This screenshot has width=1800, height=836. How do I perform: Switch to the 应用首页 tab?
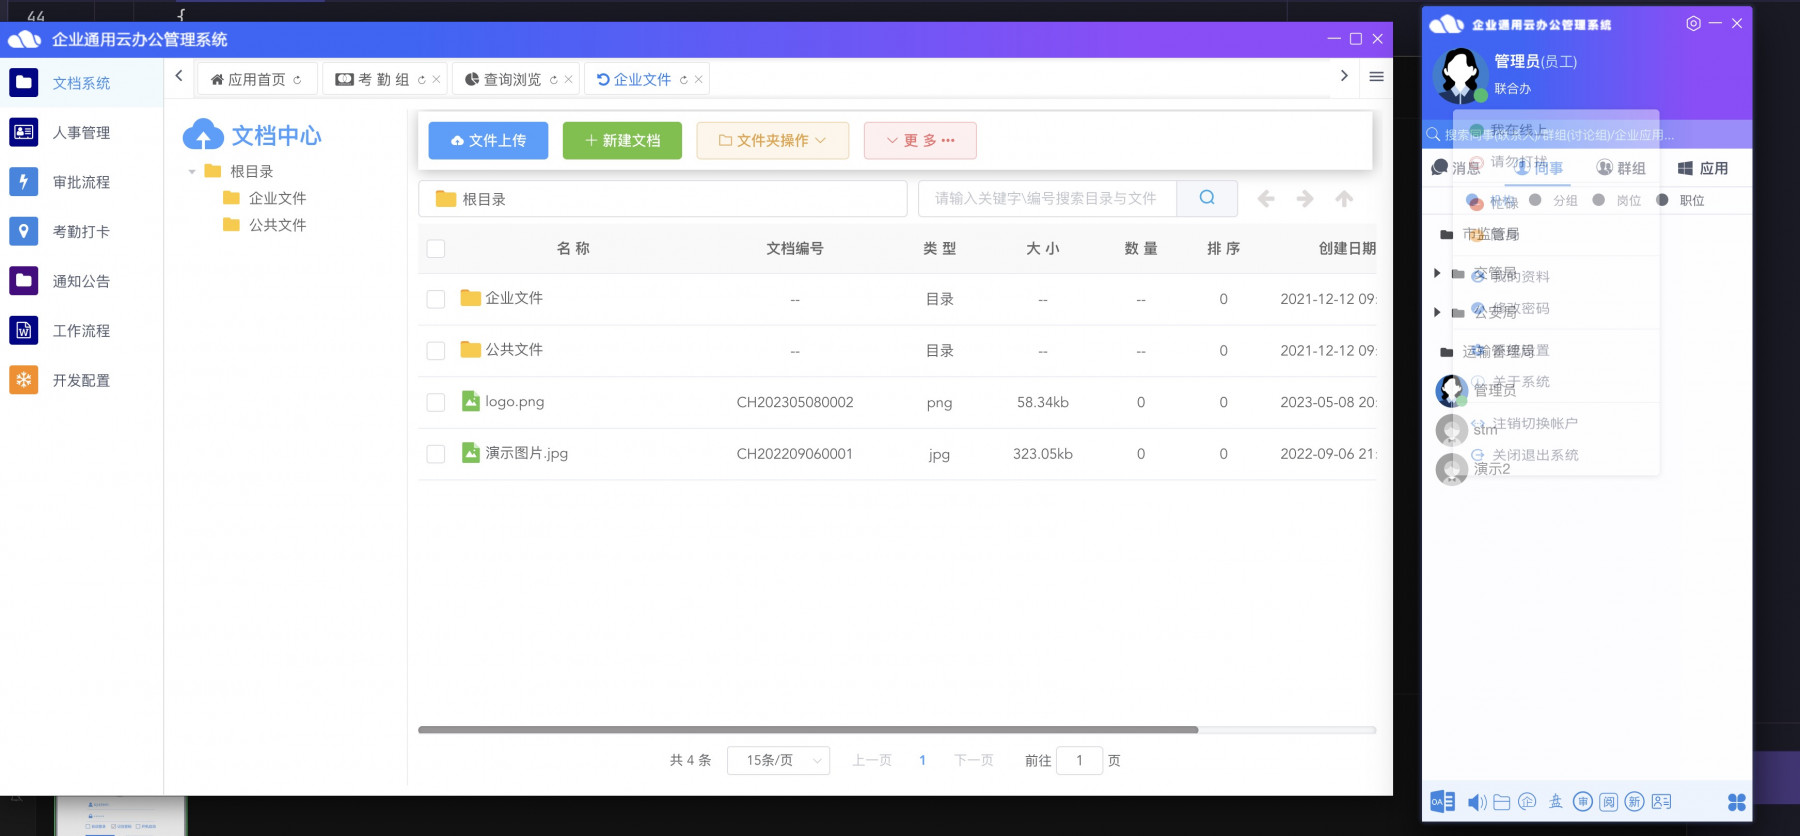pyautogui.click(x=257, y=79)
